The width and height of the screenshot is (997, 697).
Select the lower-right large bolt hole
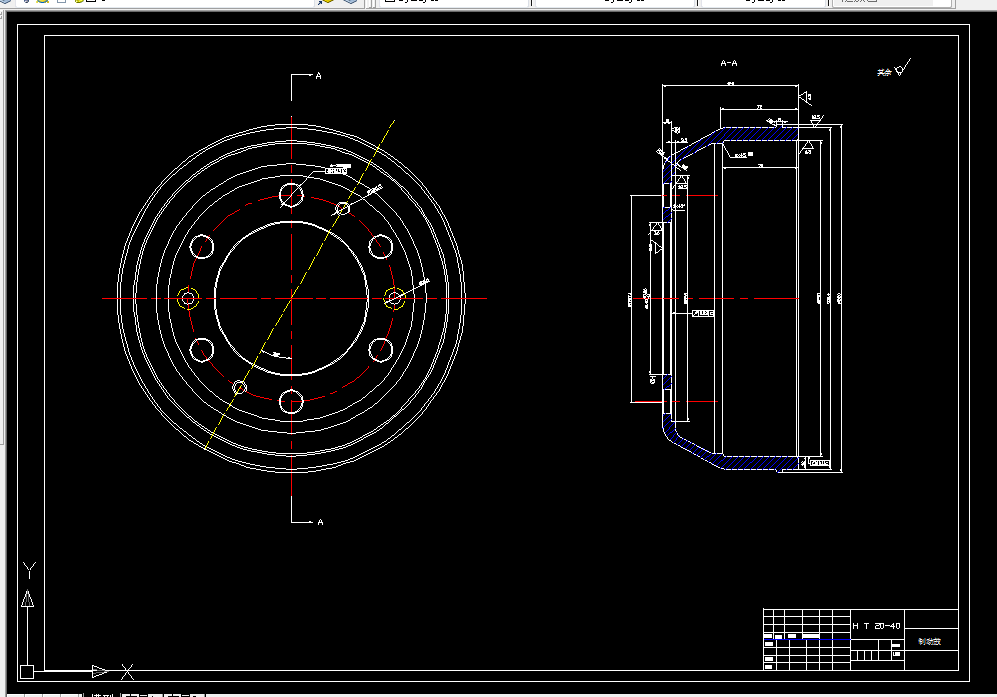coord(381,350)
